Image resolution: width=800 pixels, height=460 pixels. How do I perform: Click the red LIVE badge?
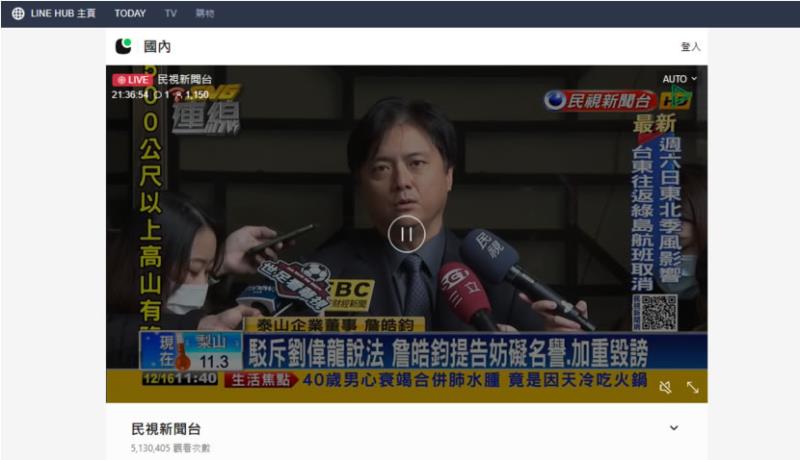tap(132, 80)
